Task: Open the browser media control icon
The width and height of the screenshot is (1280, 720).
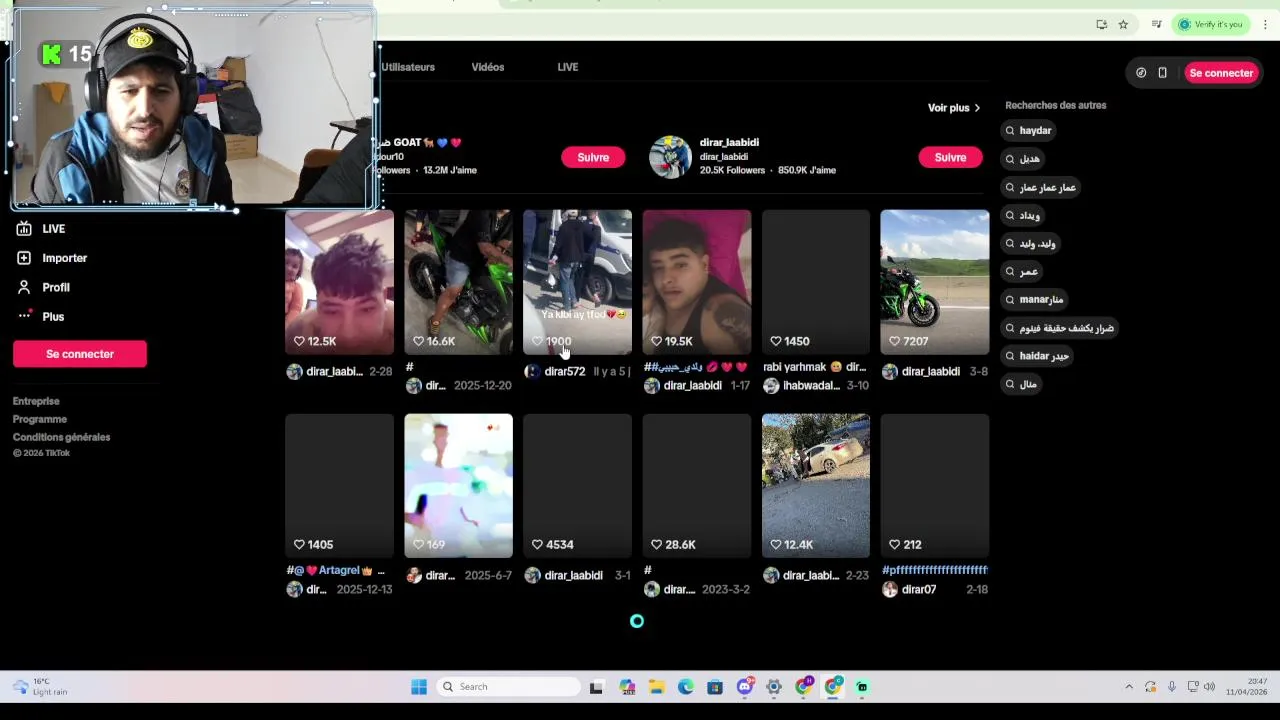Action: (1156, 24)
